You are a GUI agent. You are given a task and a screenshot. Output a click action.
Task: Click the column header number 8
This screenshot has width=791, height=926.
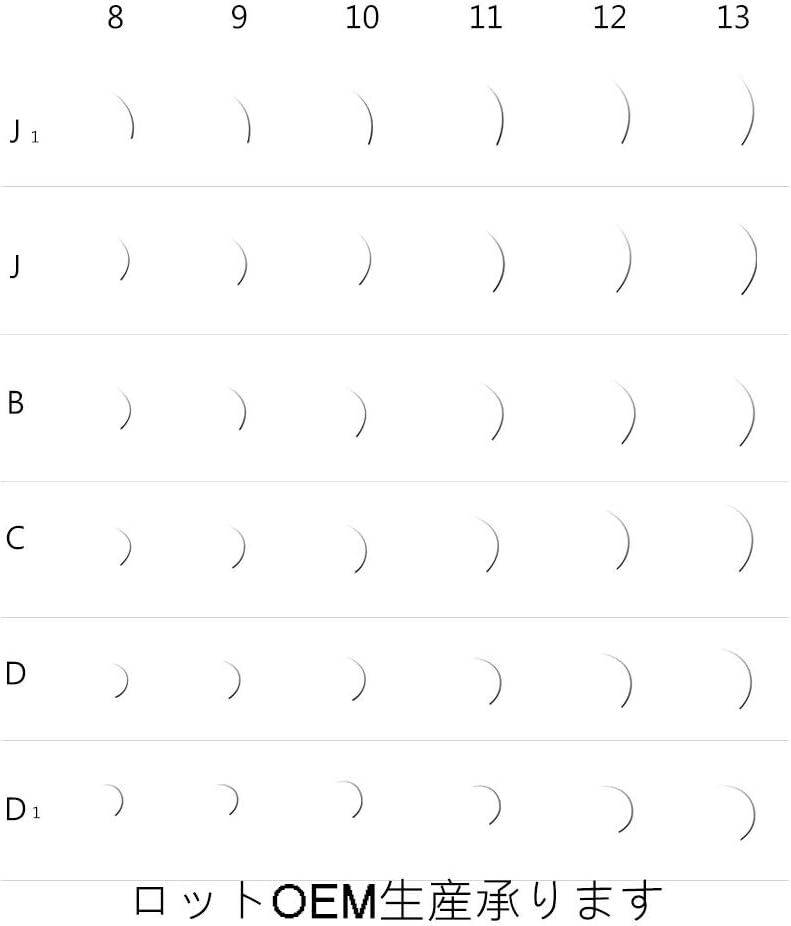click(115, 19)
